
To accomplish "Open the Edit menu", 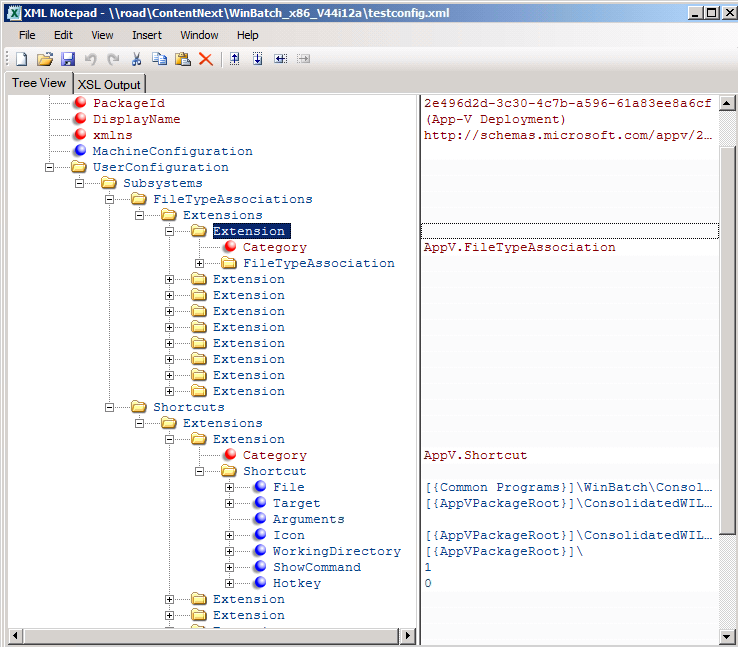I will pyautogui.click(x=64, y=35).
